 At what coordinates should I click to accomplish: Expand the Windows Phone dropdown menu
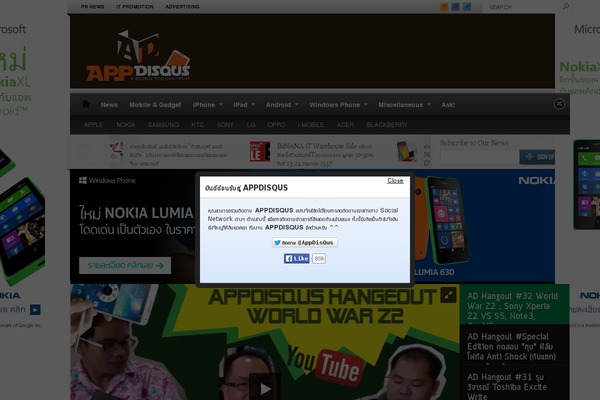coord(338,104)
